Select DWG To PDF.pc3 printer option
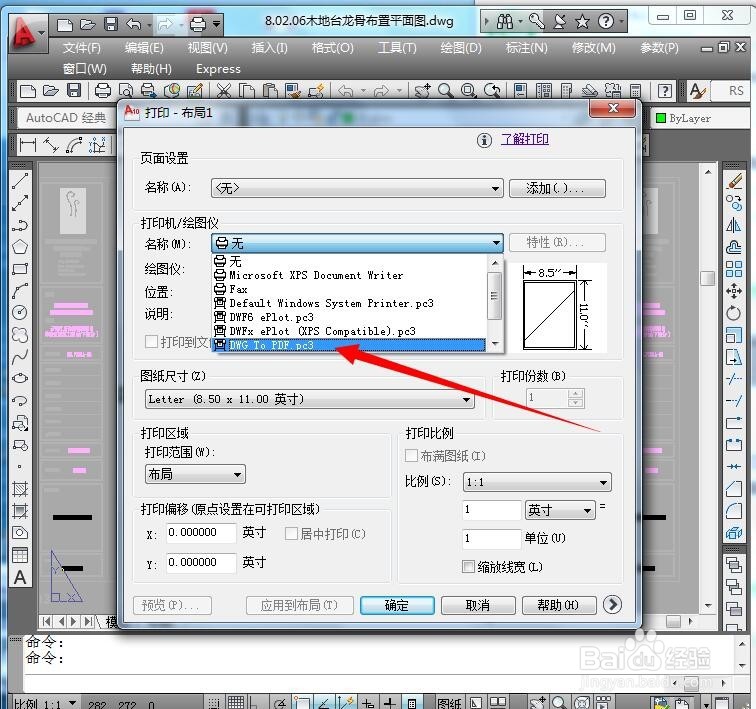 pos(349,345)
